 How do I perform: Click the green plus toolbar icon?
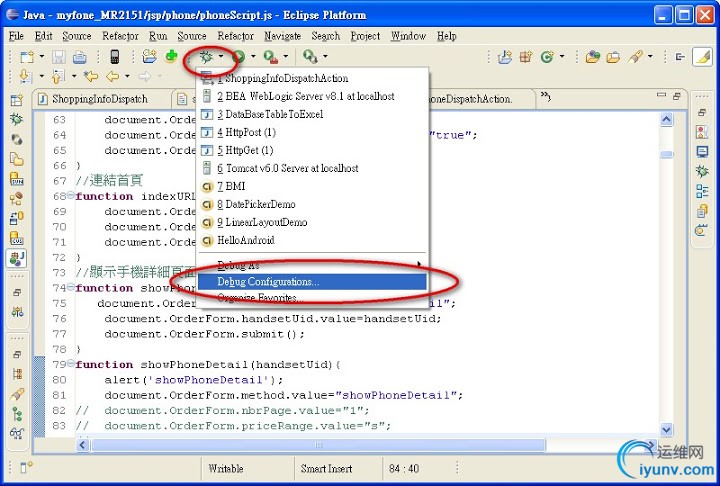[x=172, y=56]
